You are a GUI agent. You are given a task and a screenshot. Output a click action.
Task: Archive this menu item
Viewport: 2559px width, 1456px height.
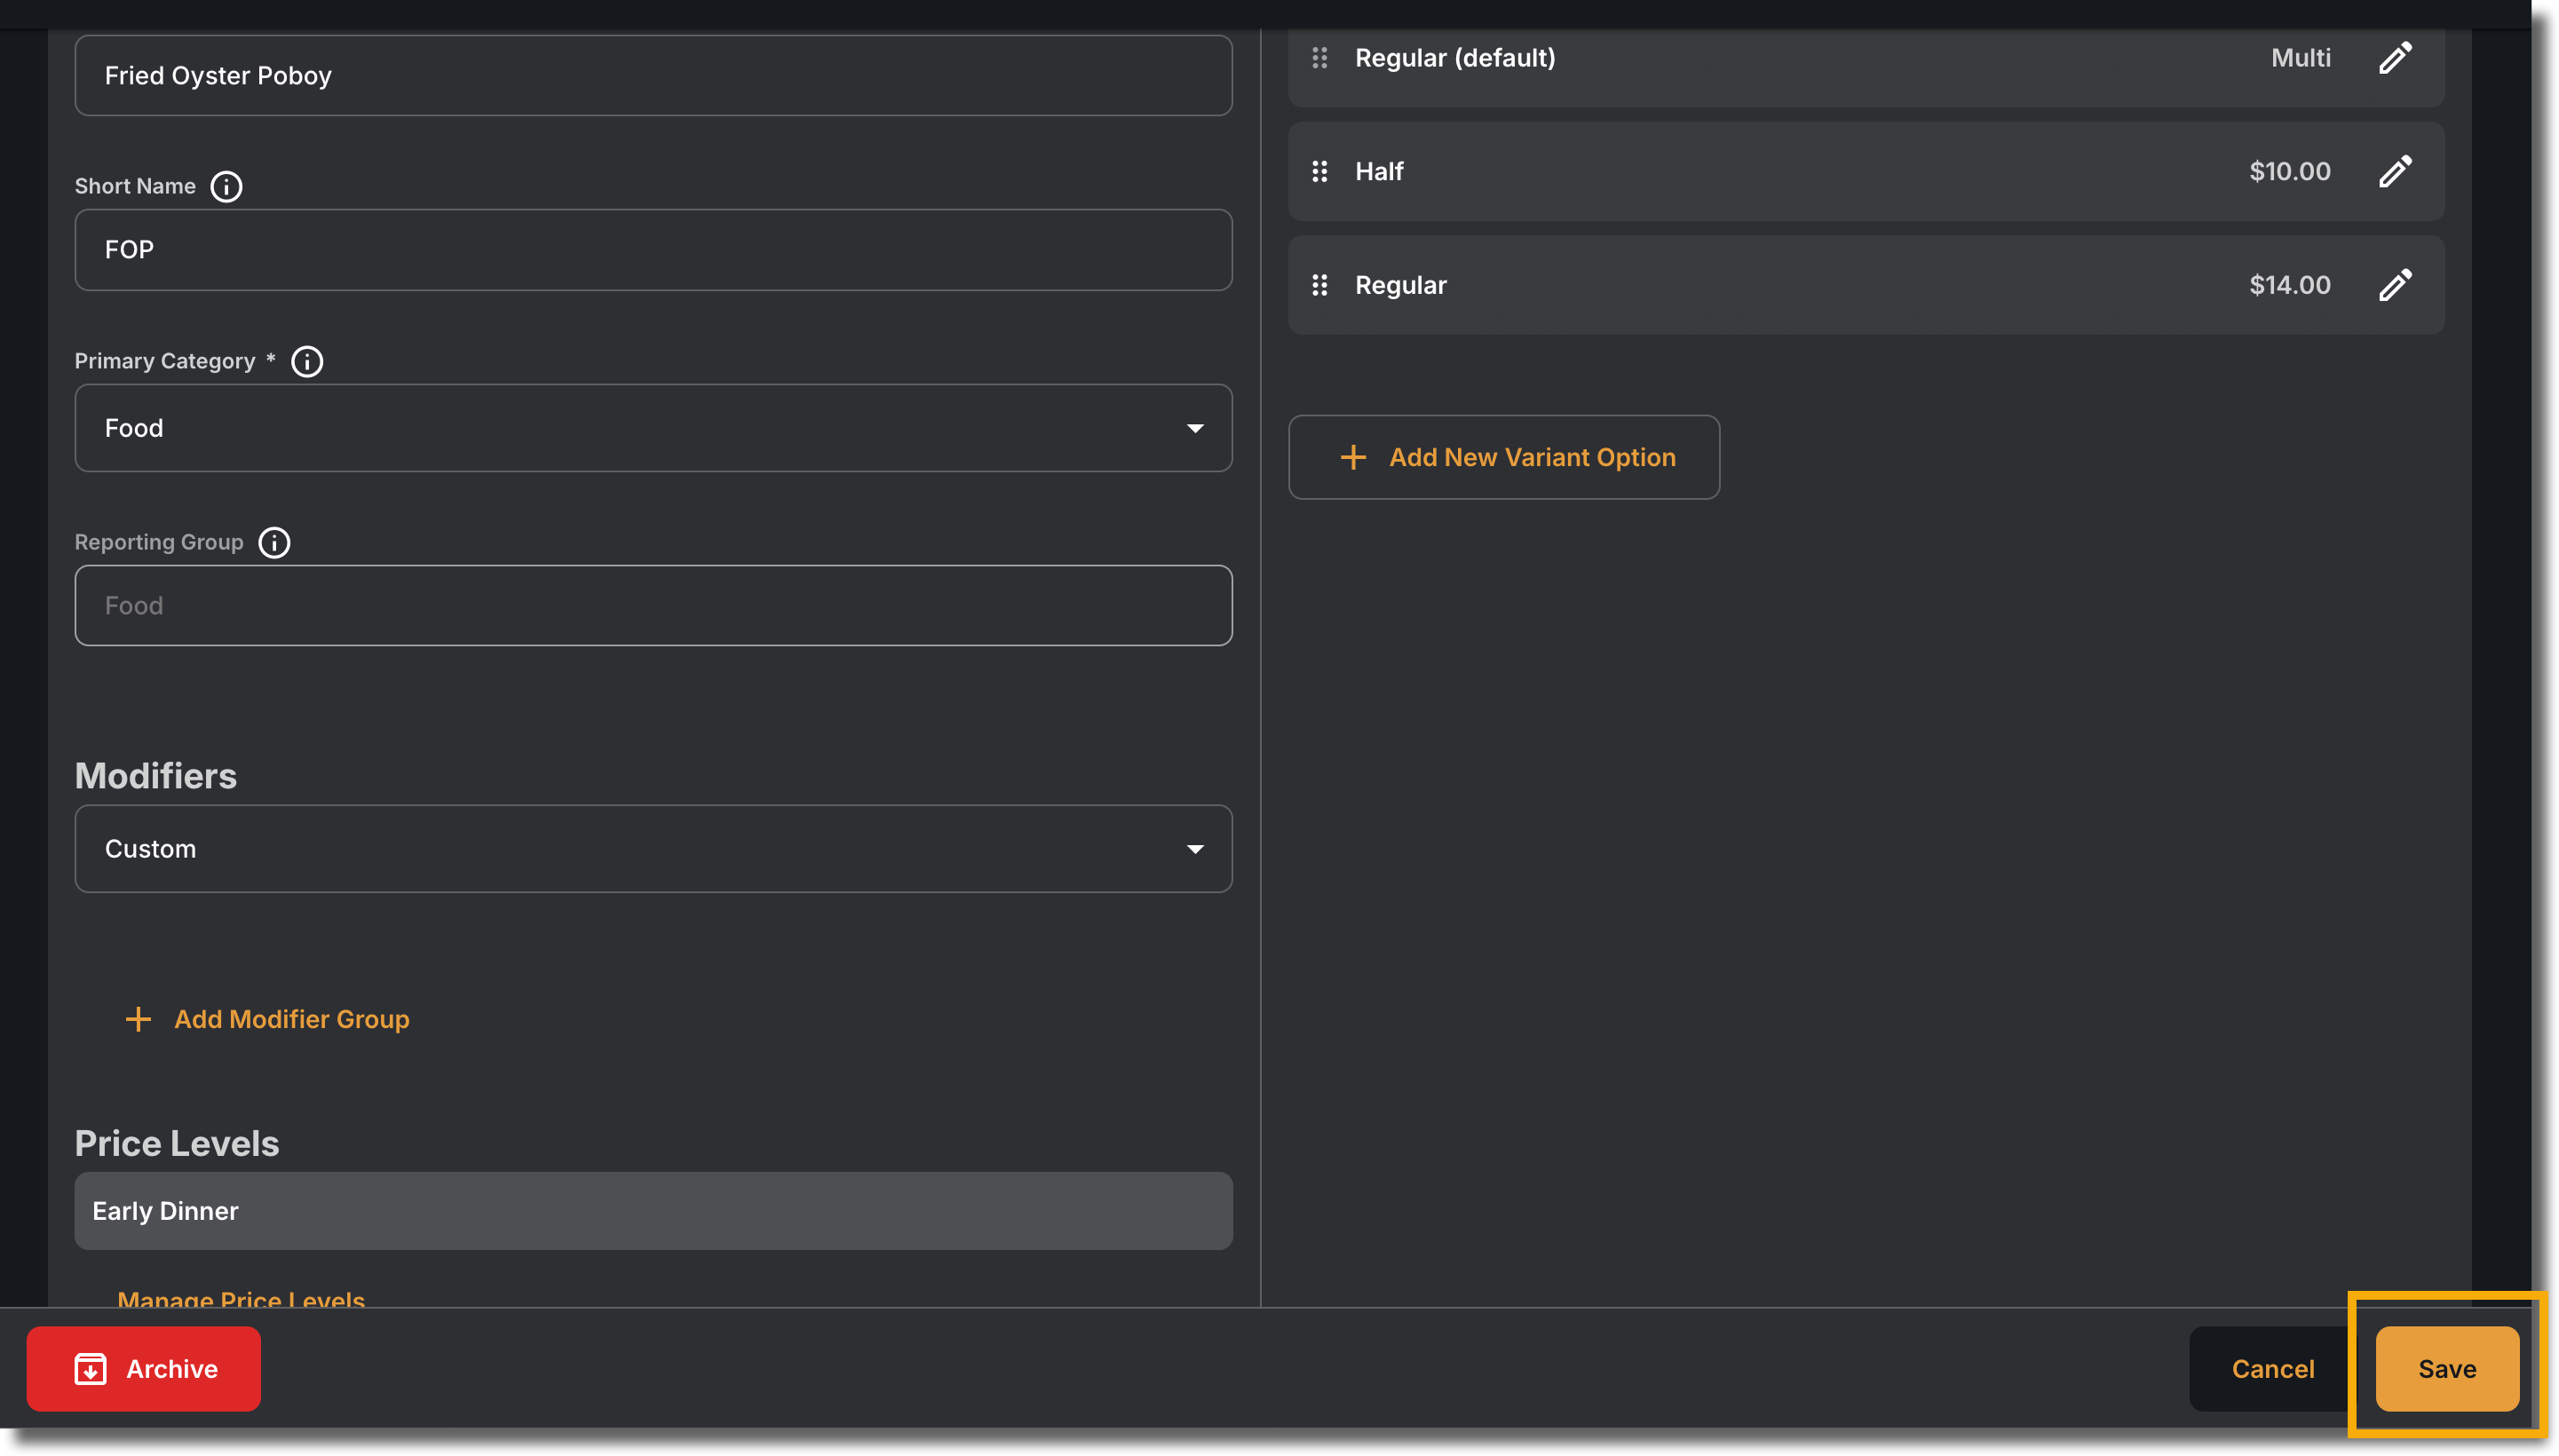pyautogui.click(x=144, y=1369)
